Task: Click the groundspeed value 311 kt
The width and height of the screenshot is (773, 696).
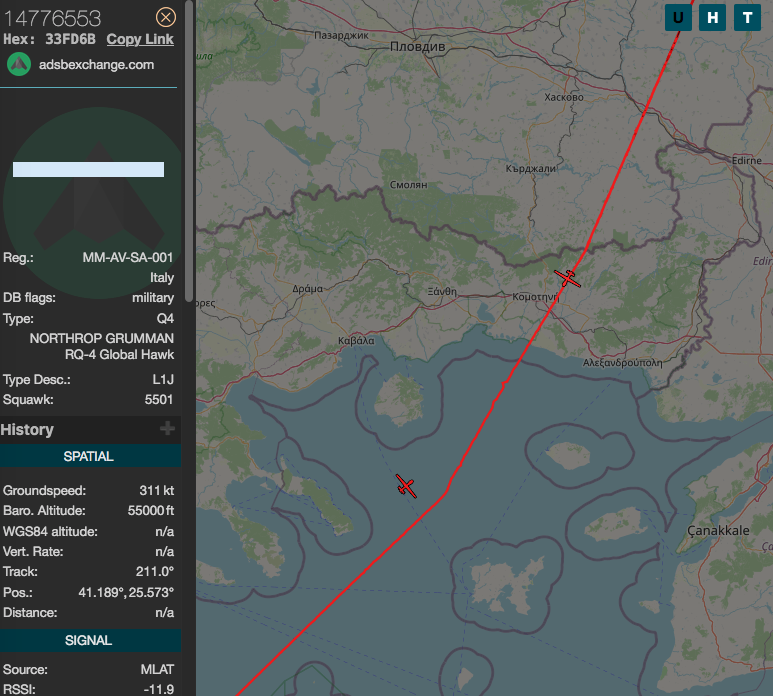Action: (157, 490)
